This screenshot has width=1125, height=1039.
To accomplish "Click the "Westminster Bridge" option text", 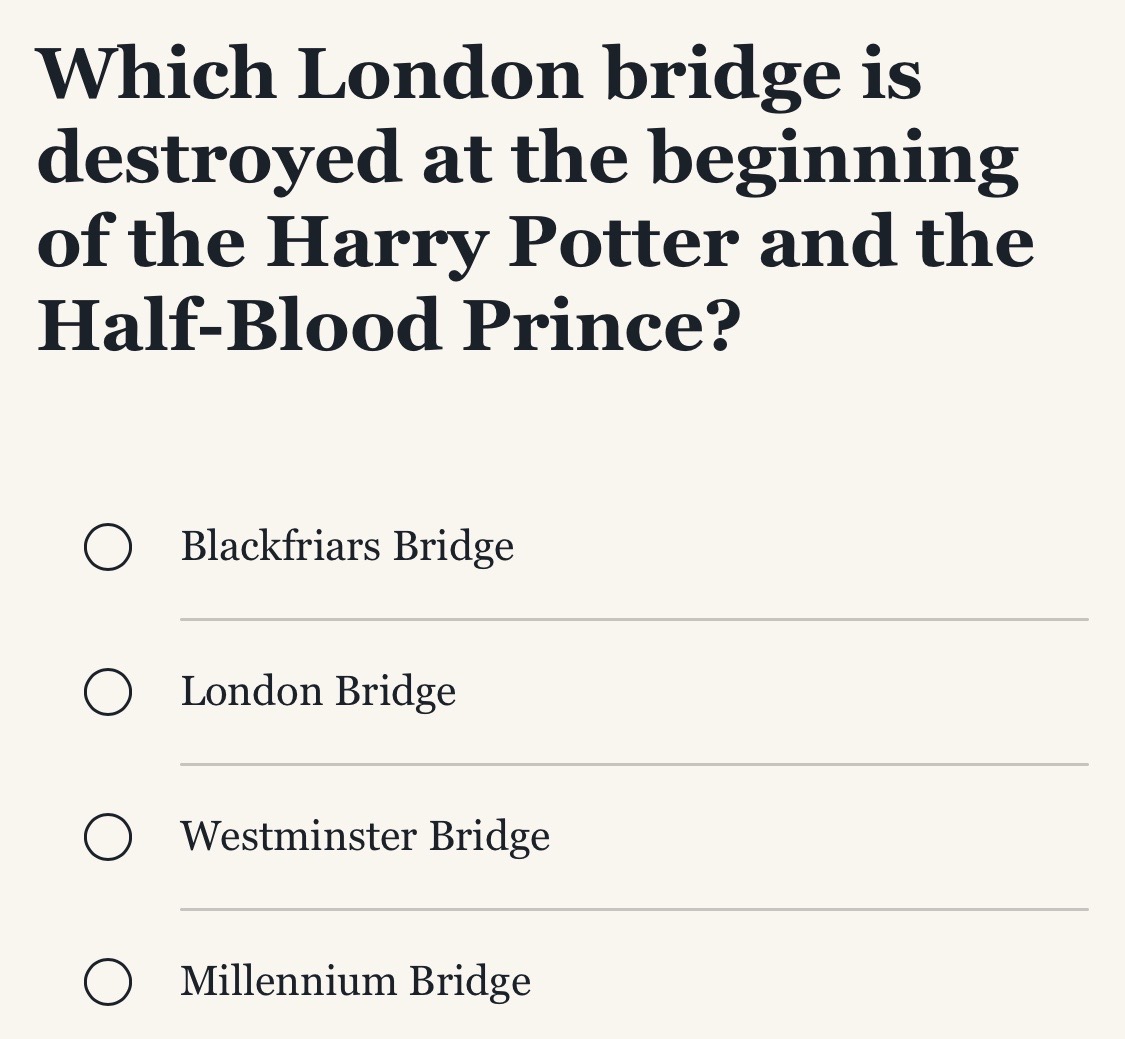I will [365, 837].
